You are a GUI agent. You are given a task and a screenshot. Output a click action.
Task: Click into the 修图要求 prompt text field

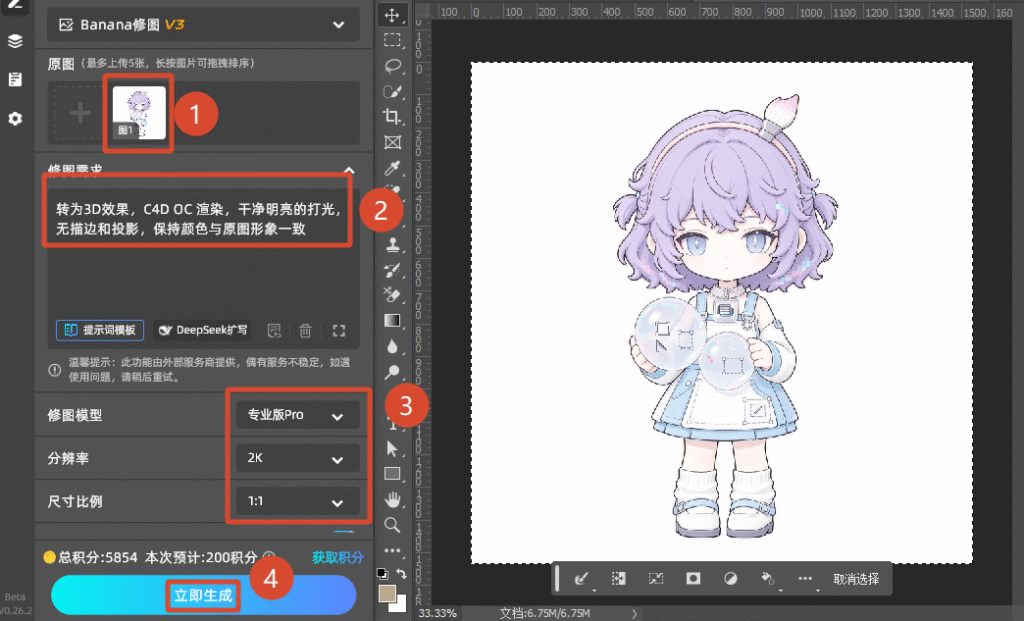point(203,255)
